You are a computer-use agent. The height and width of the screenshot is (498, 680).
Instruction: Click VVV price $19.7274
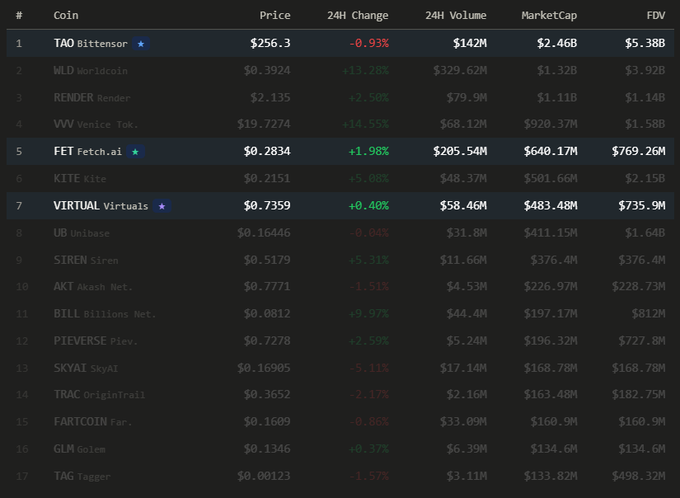pos(264,124)
